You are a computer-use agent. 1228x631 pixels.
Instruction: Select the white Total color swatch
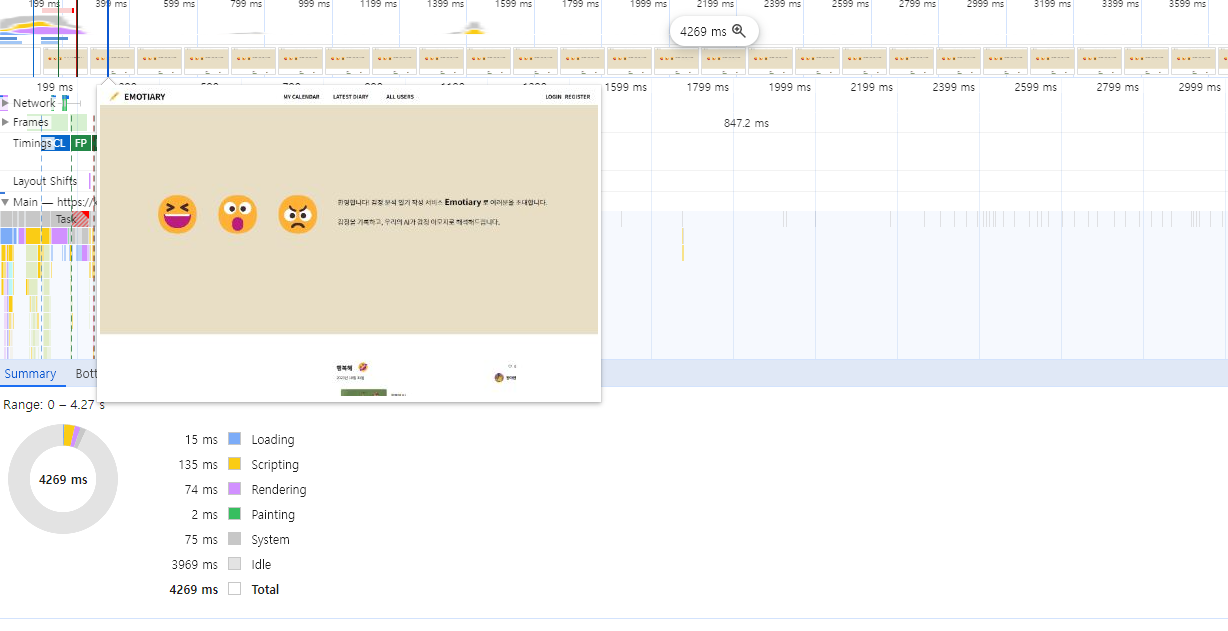[x=235, y=589]
